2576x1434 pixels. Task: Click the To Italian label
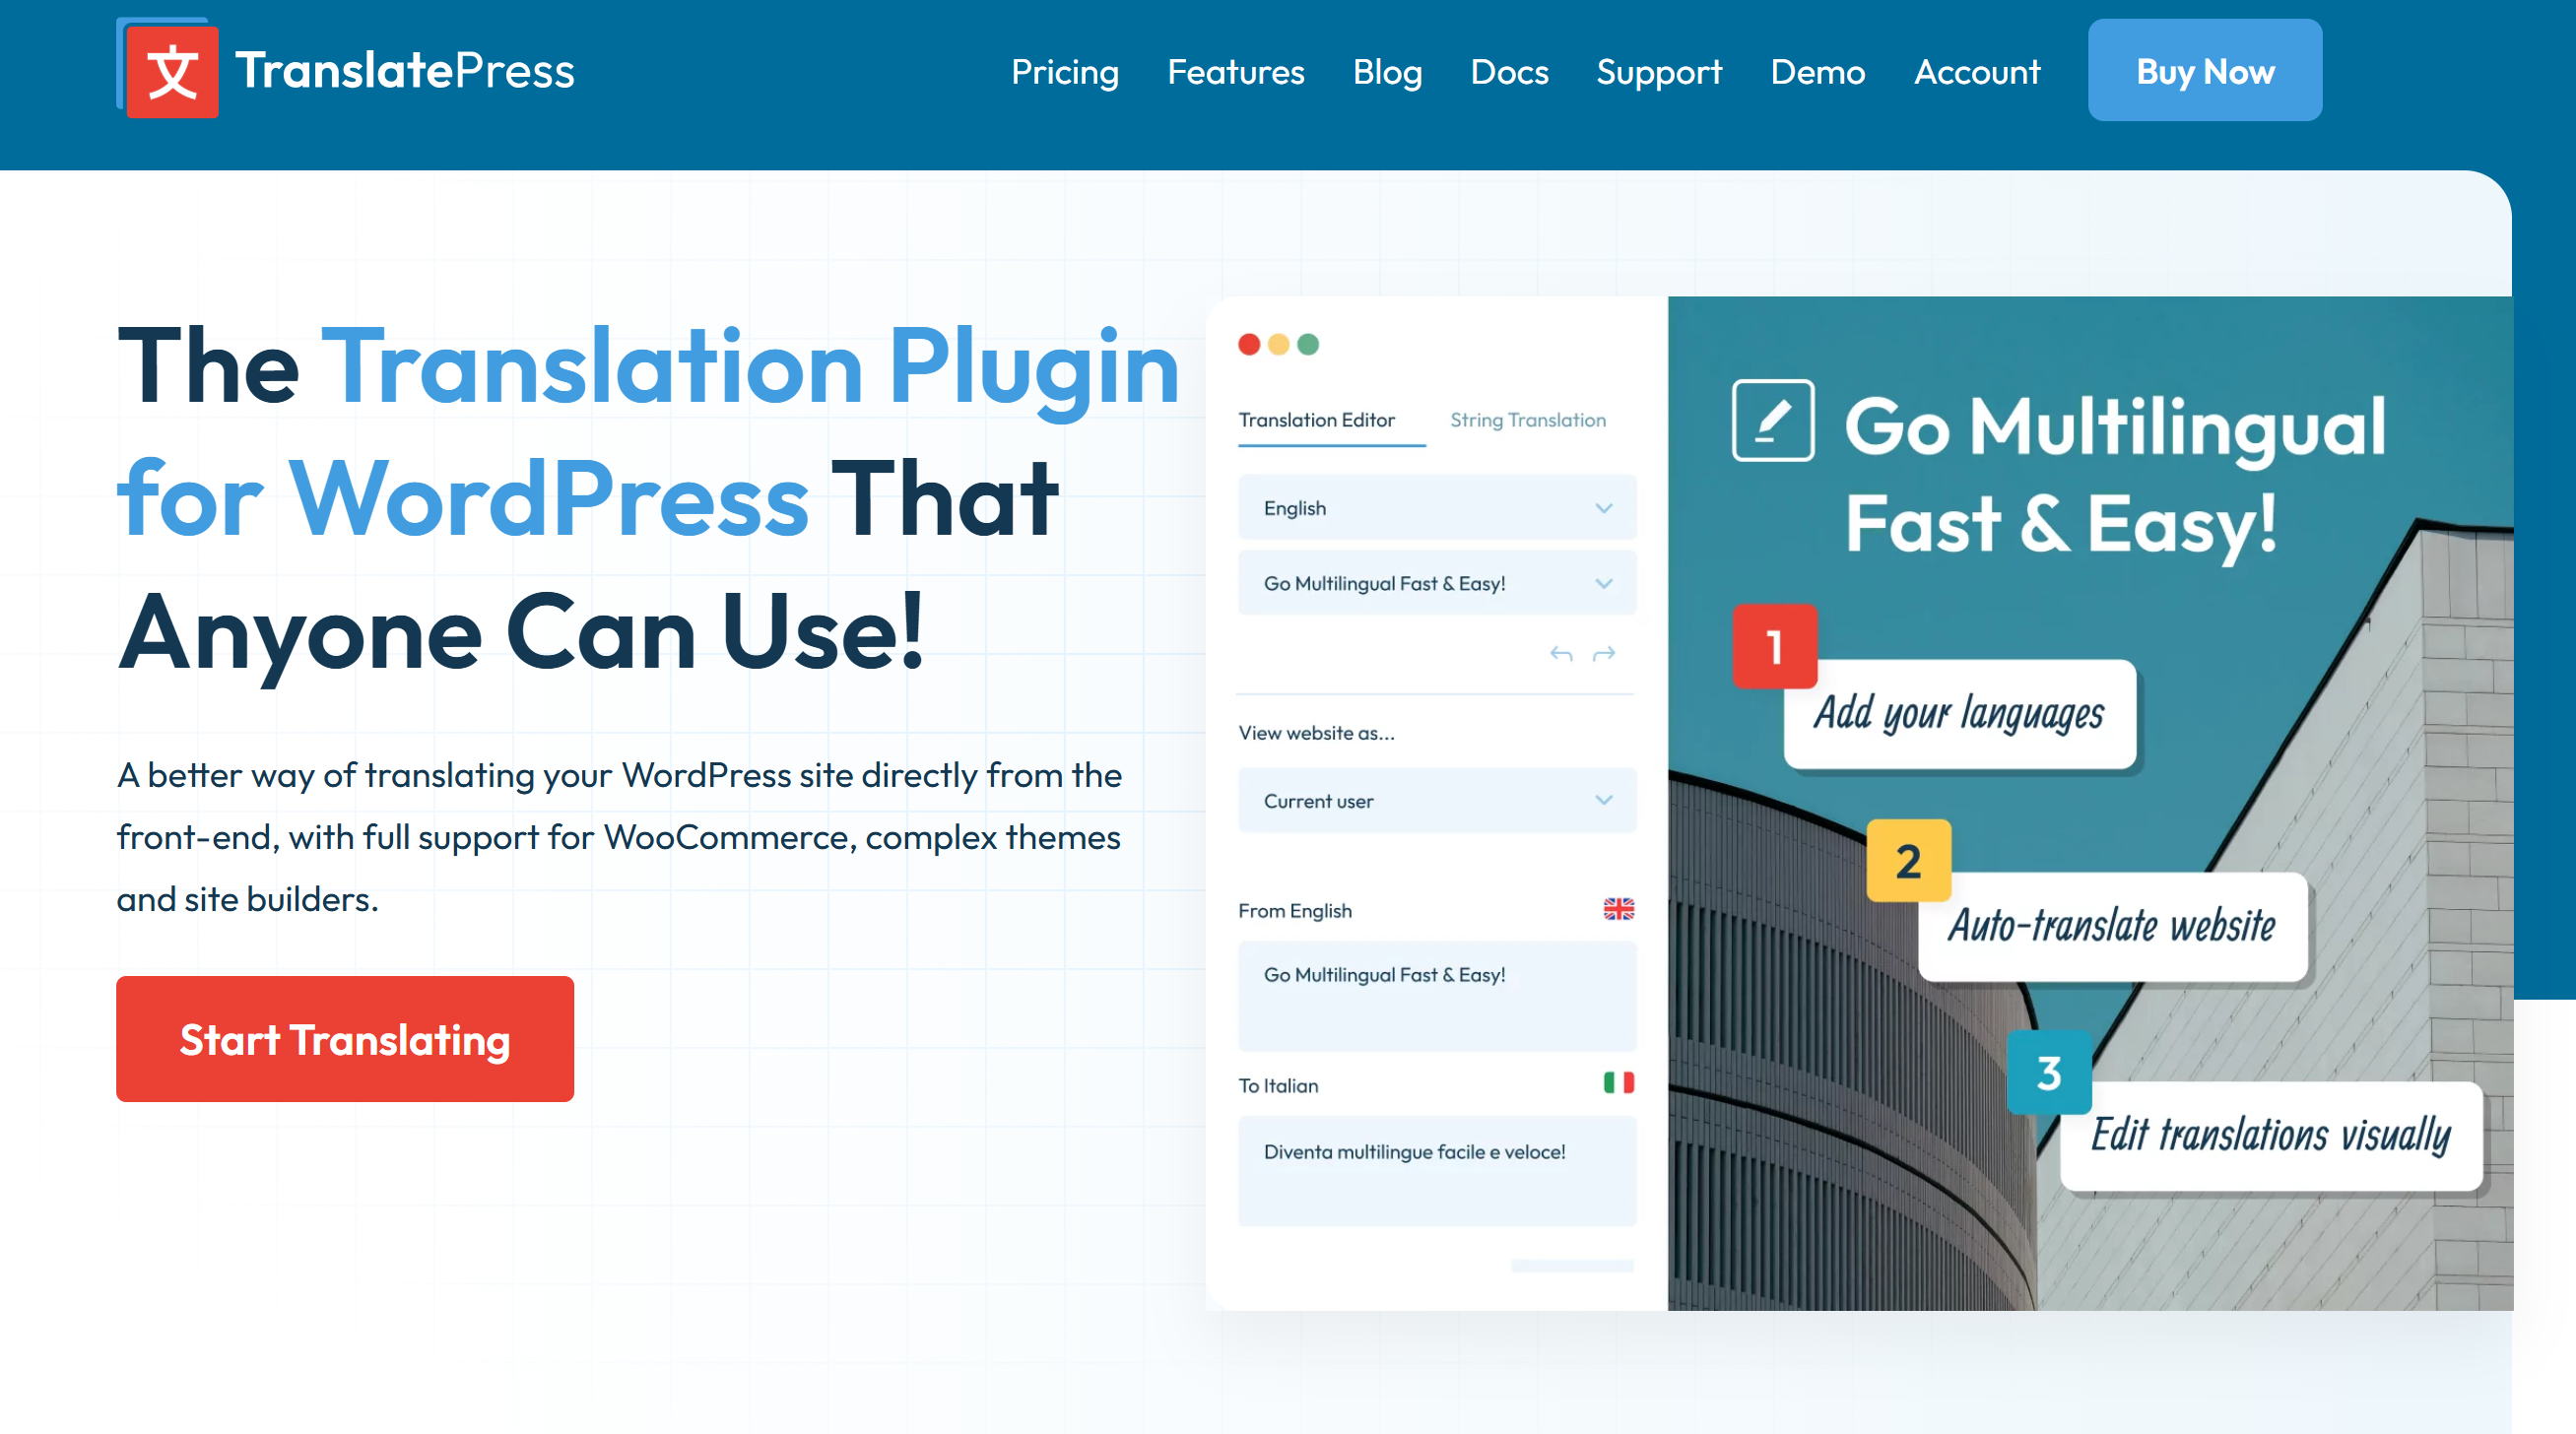1277,1085
